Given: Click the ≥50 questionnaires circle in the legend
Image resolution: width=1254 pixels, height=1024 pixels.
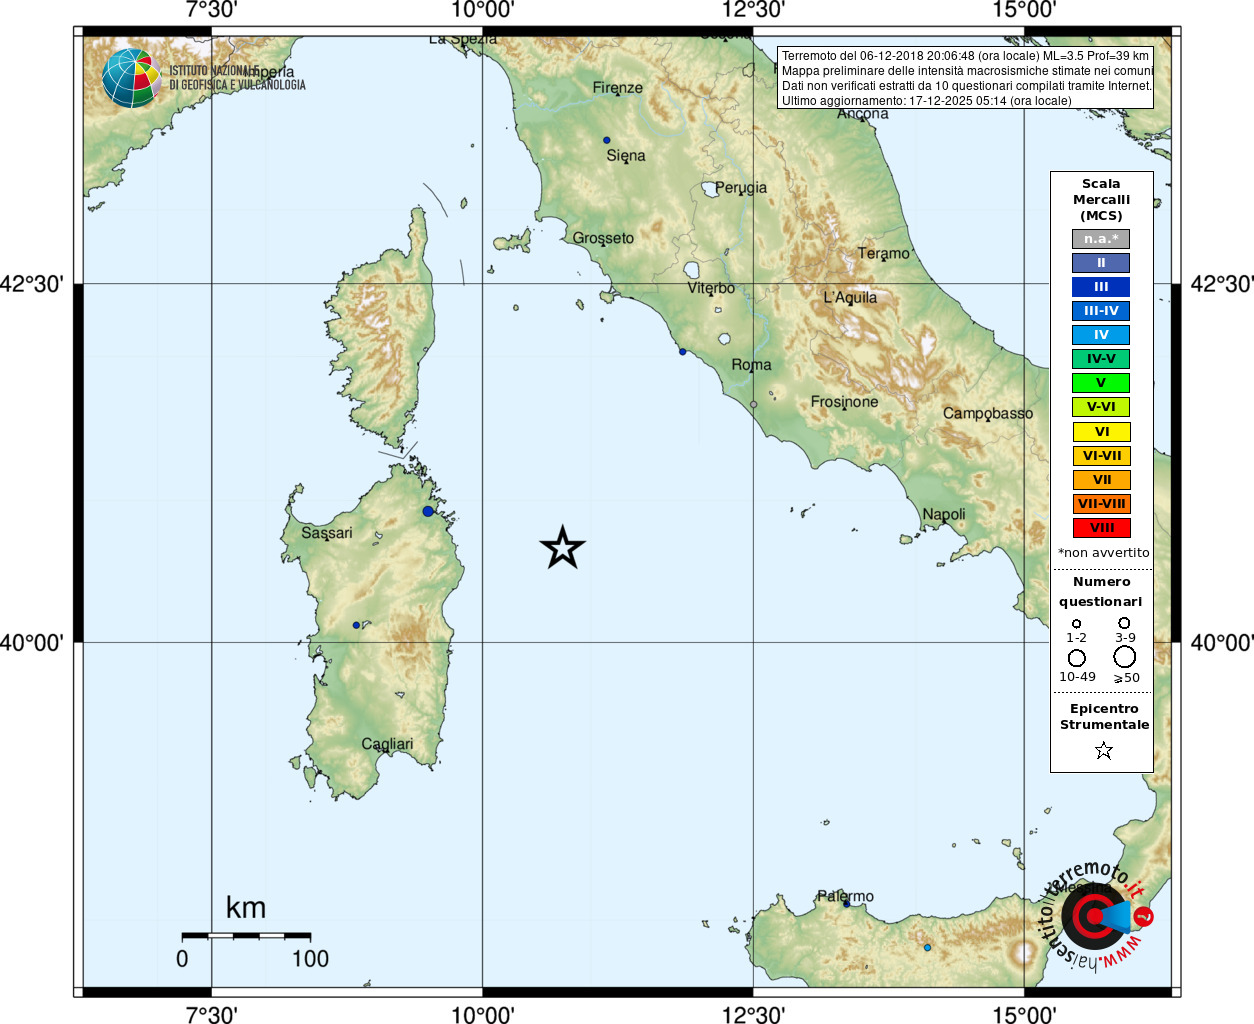Looking at the screenshot, I should click(1125, 657).
